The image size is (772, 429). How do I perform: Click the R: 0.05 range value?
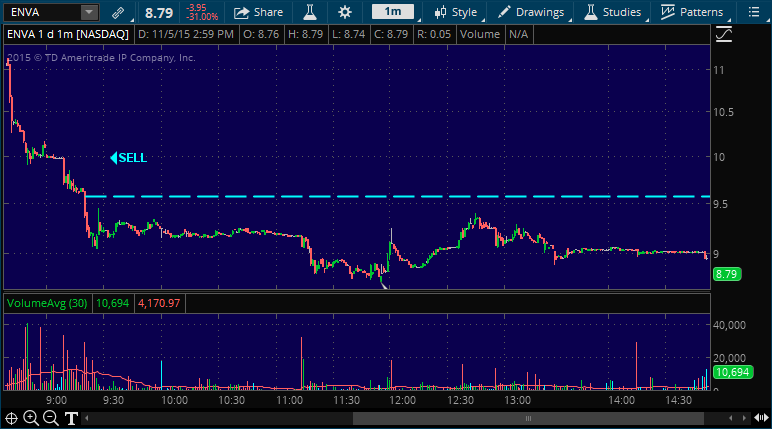(434, 34)
